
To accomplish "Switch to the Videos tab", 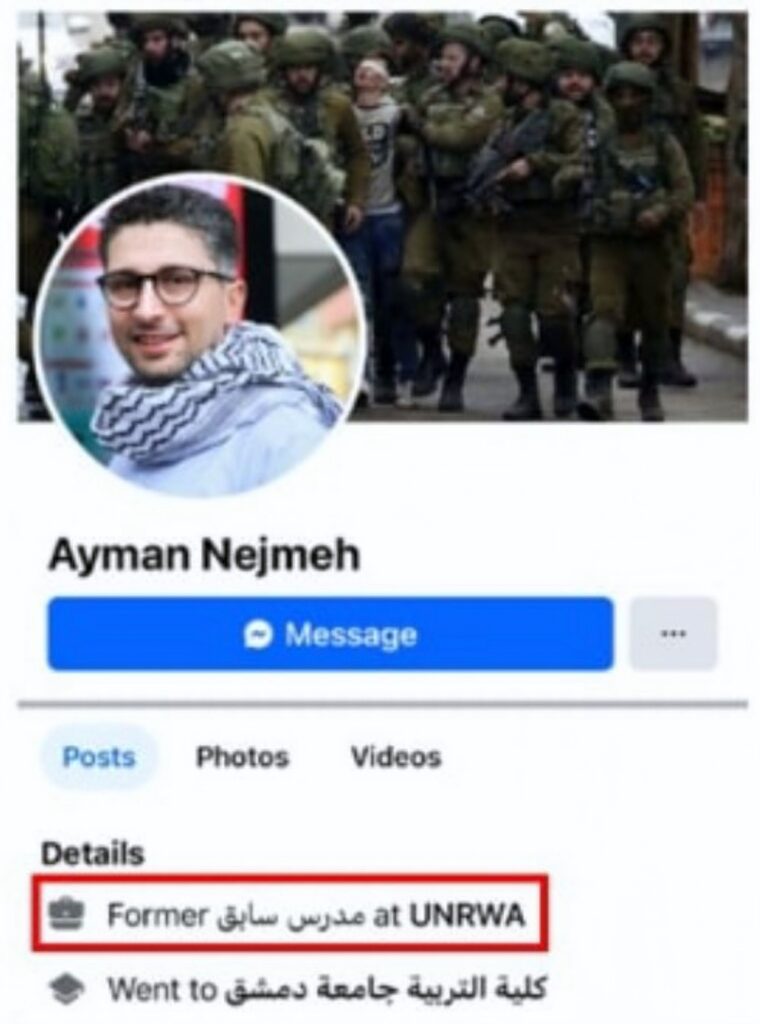I will 396,757.
